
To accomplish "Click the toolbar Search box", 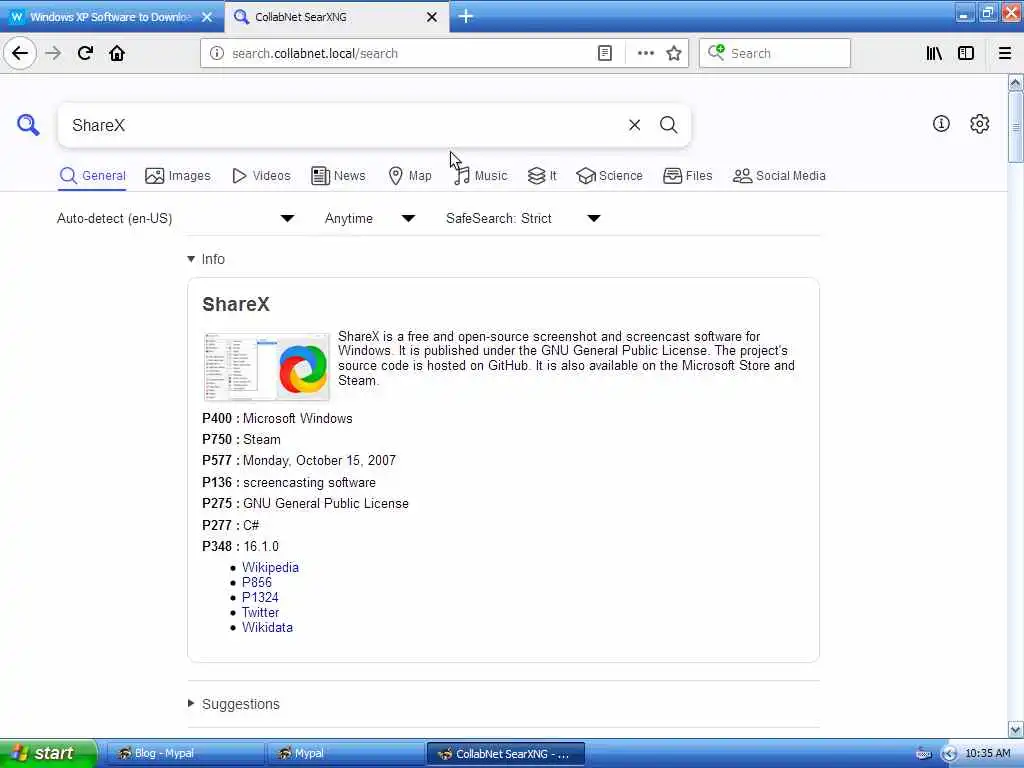I will [775, 54].
